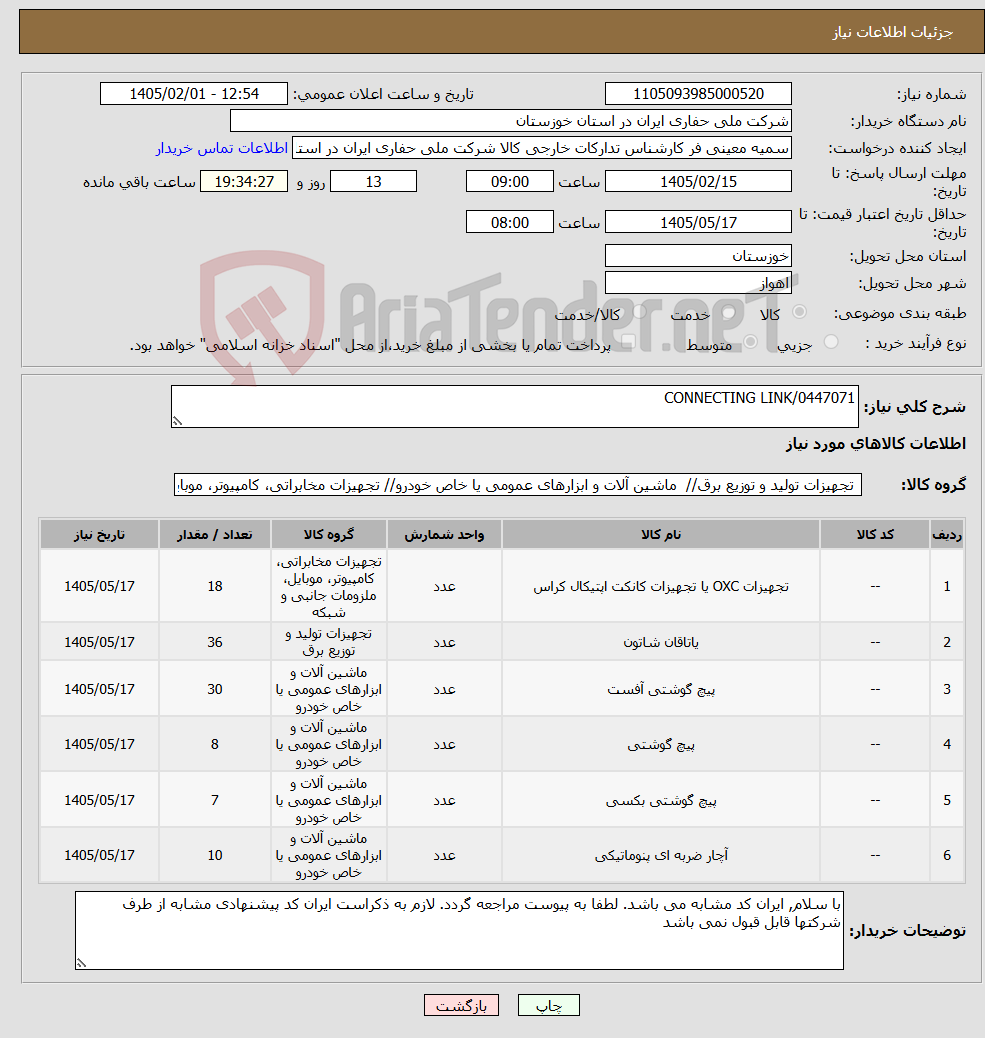Click goods group تجهیزات تولید و توزیع برق cell
The height and width of the screenshot is (1038, 985).
[x=328, y=642]
